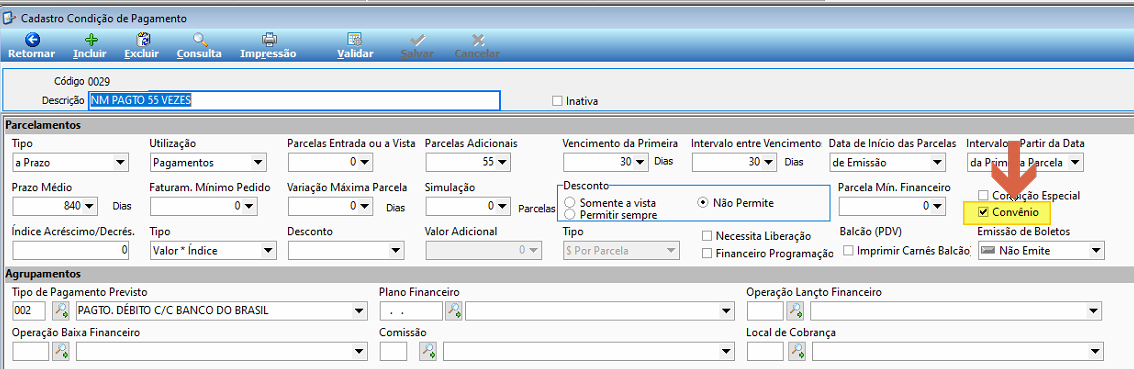Click the Impressão printer icon

[268, 41]
